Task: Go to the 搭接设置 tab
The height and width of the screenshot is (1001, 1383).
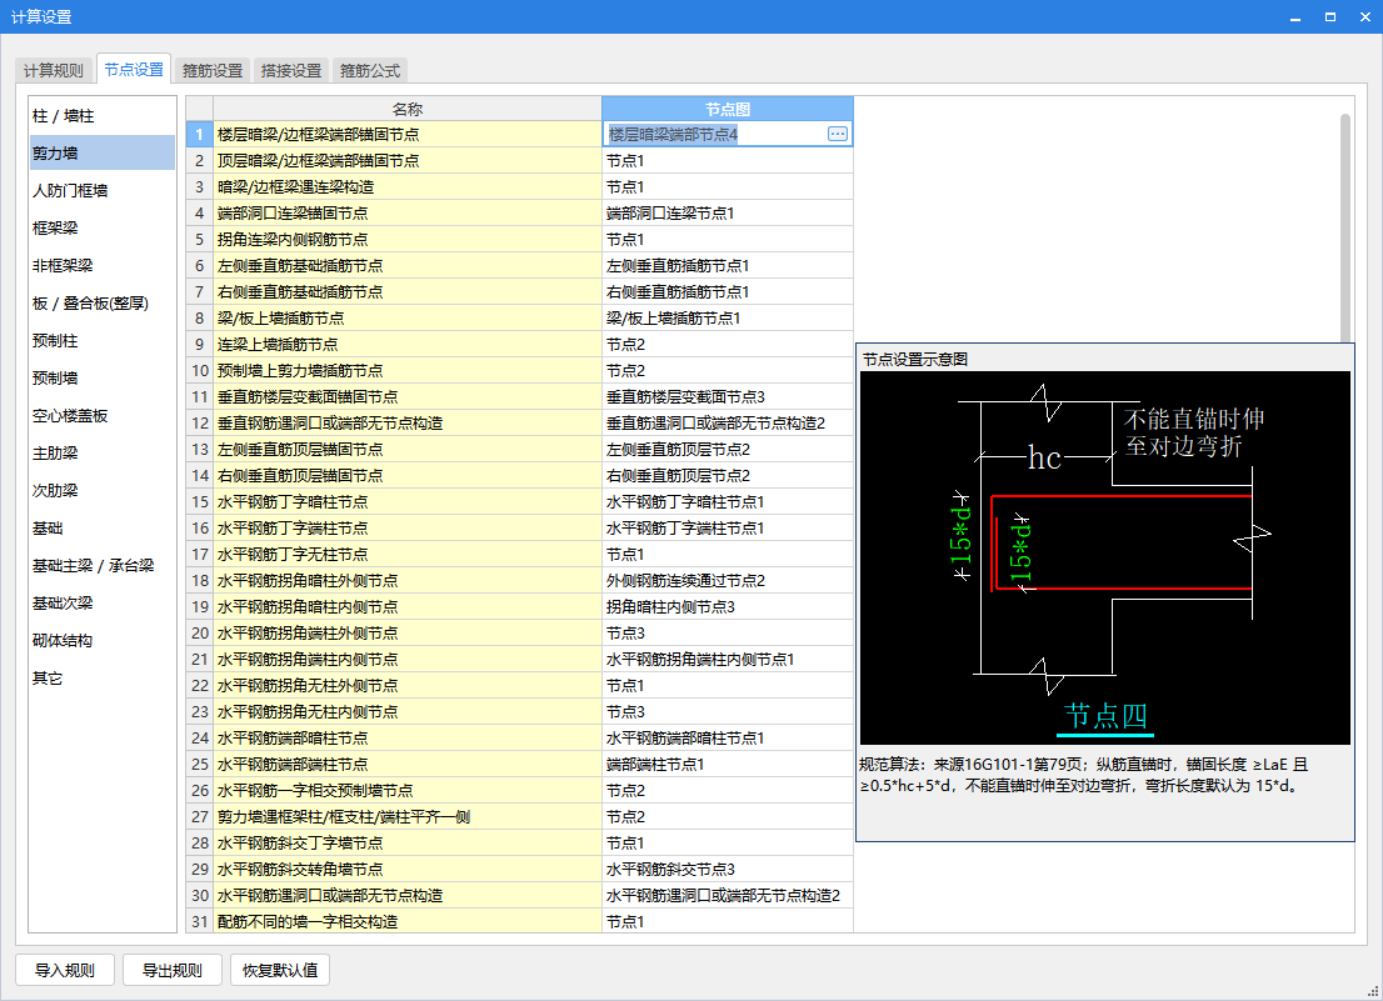Action: (x=291, y=70)
